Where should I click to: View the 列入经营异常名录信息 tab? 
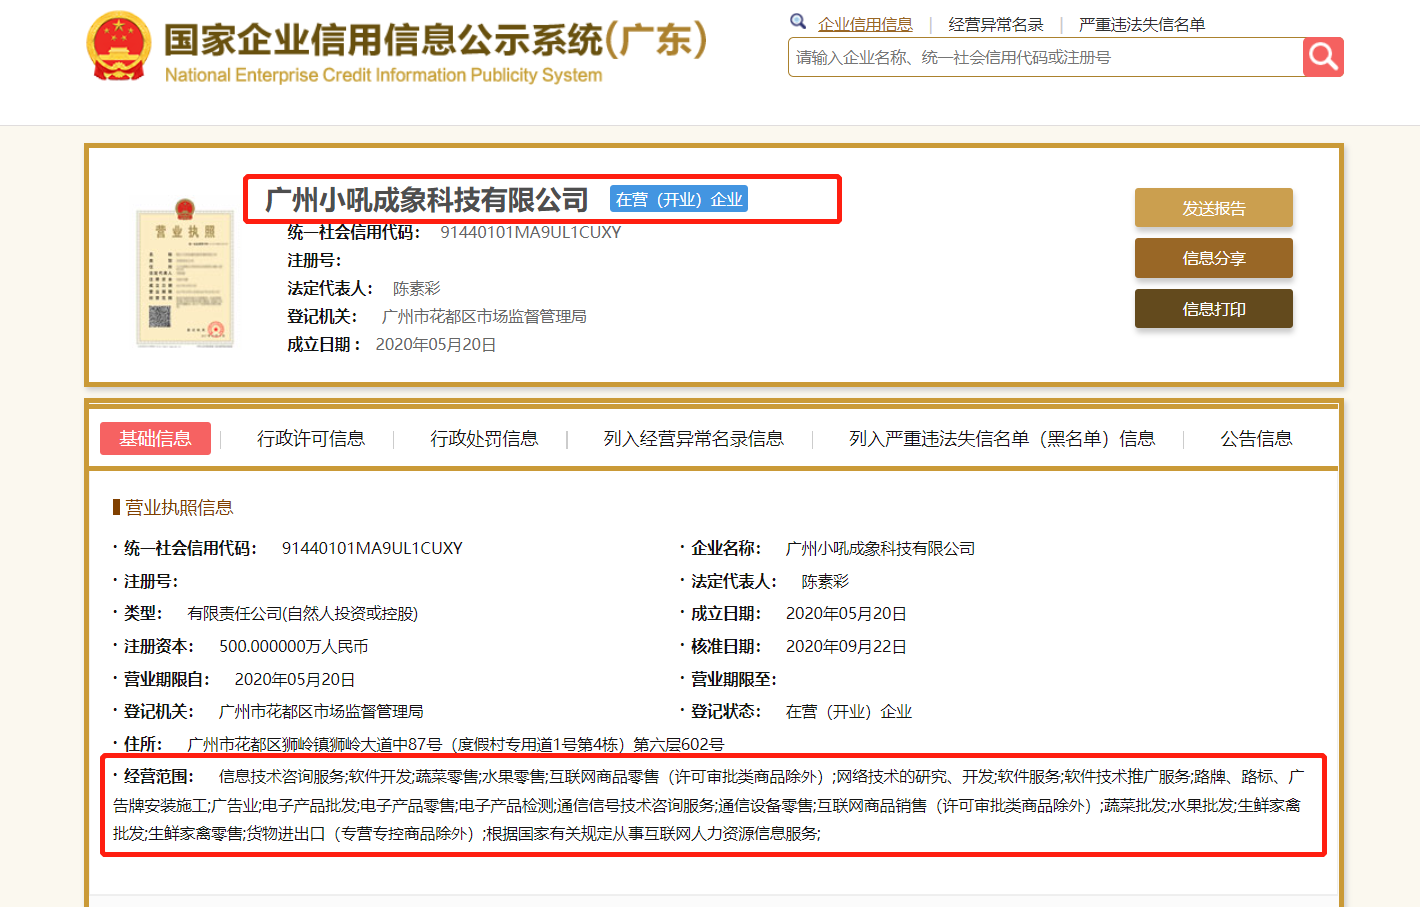(693, 439)
